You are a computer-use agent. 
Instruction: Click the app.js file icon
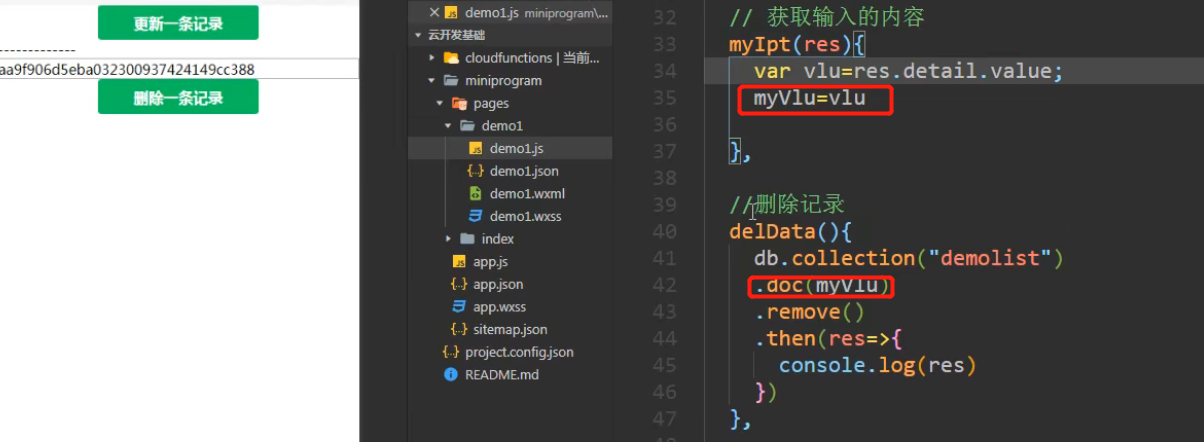(x=459, y=262)
